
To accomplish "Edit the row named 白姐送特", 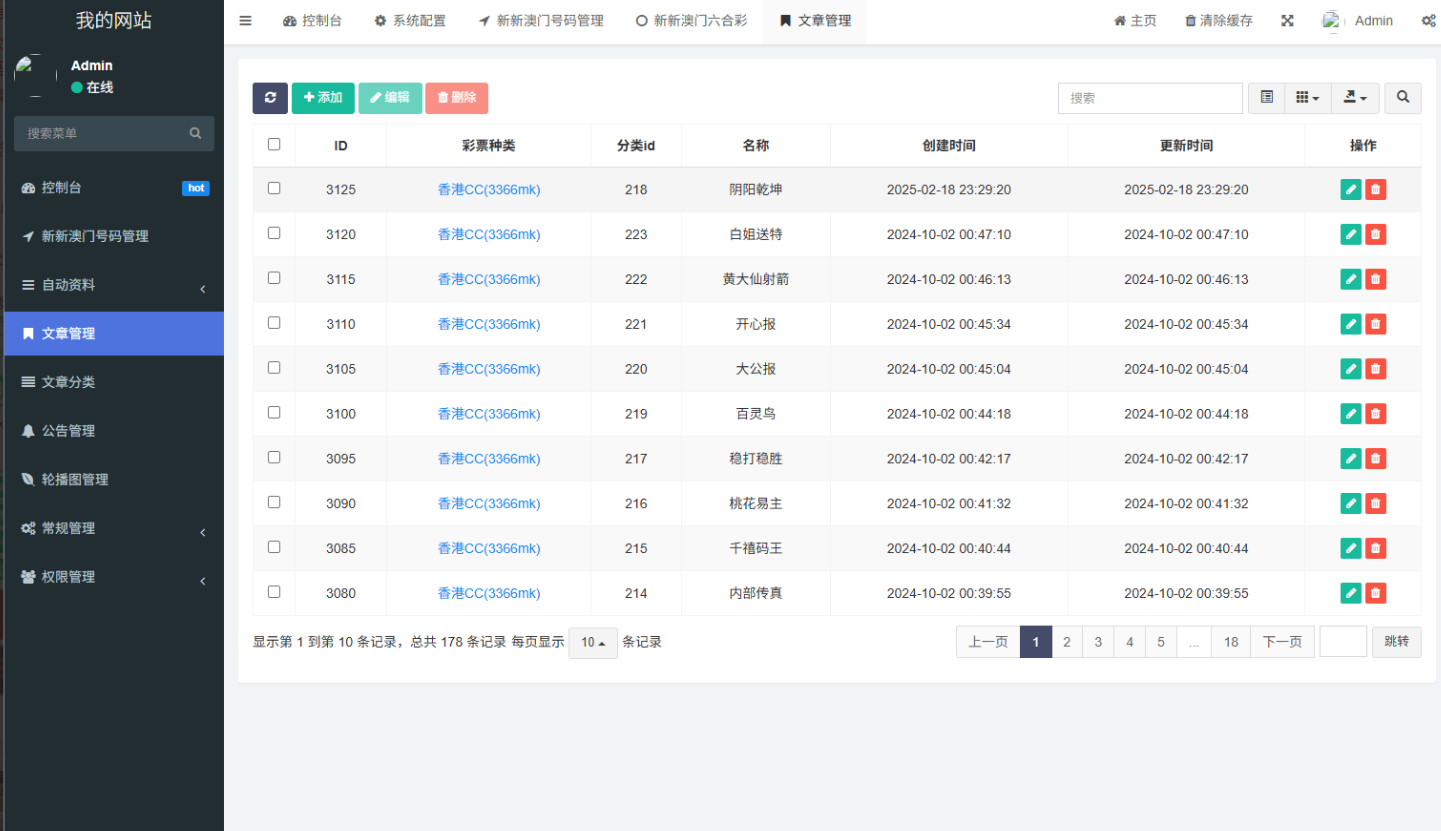I will (x=1351, y=235).
